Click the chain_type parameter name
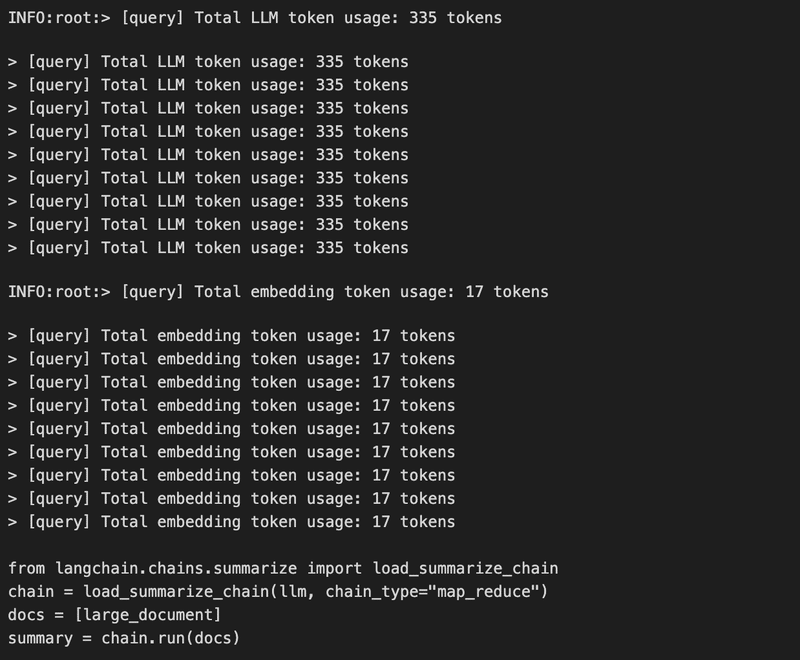This screenshot has height=660, width=800. click(372, 592)
